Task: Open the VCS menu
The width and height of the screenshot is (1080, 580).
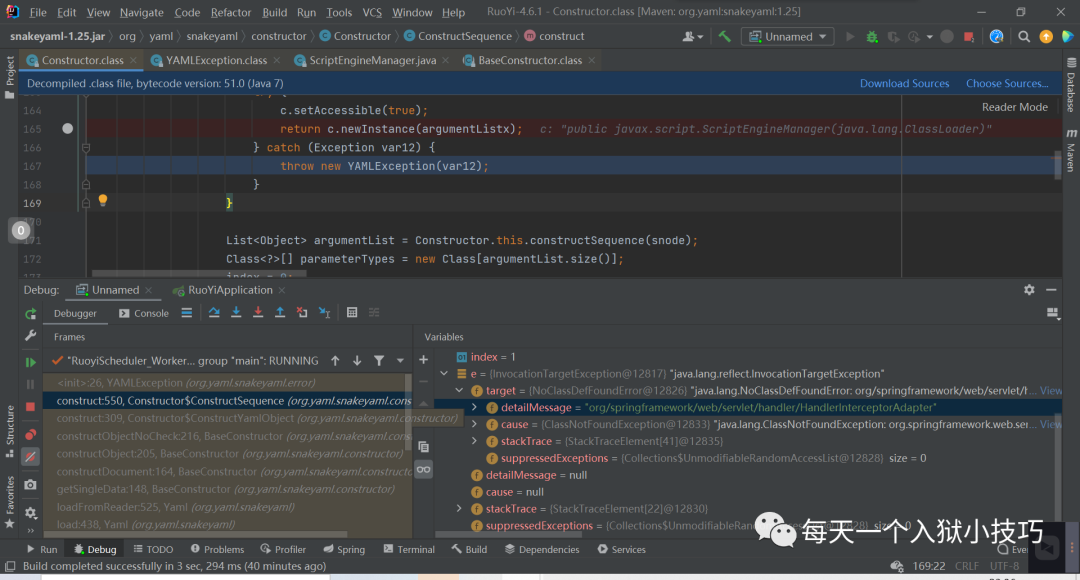Action: [x=372, y=12]
